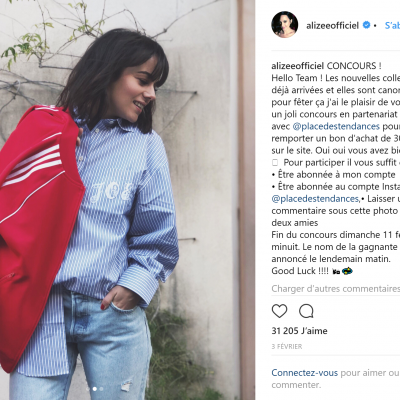Open @placedestendances mention before Laisser
The width and height of the screenshot is (400, 400).
[315, 199]
